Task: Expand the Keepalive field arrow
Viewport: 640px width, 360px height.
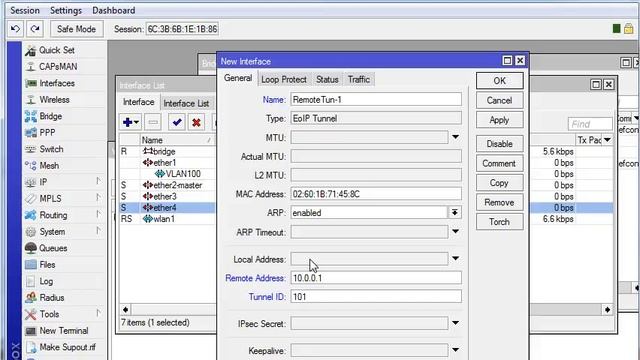Action: tap(456, 350)
